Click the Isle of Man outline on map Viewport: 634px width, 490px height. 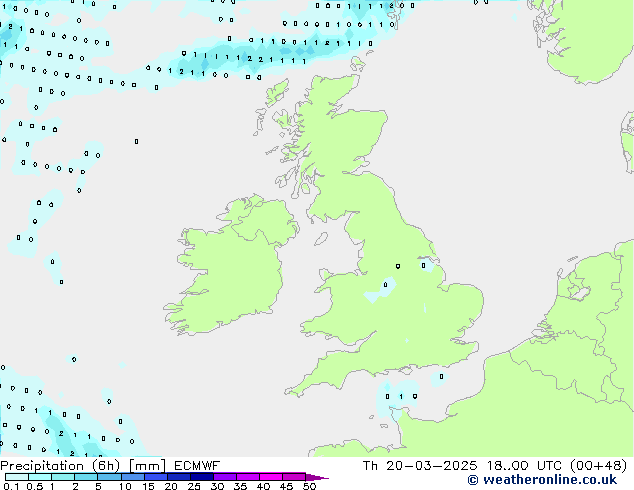pyautogui.click(x=321, y=239)
